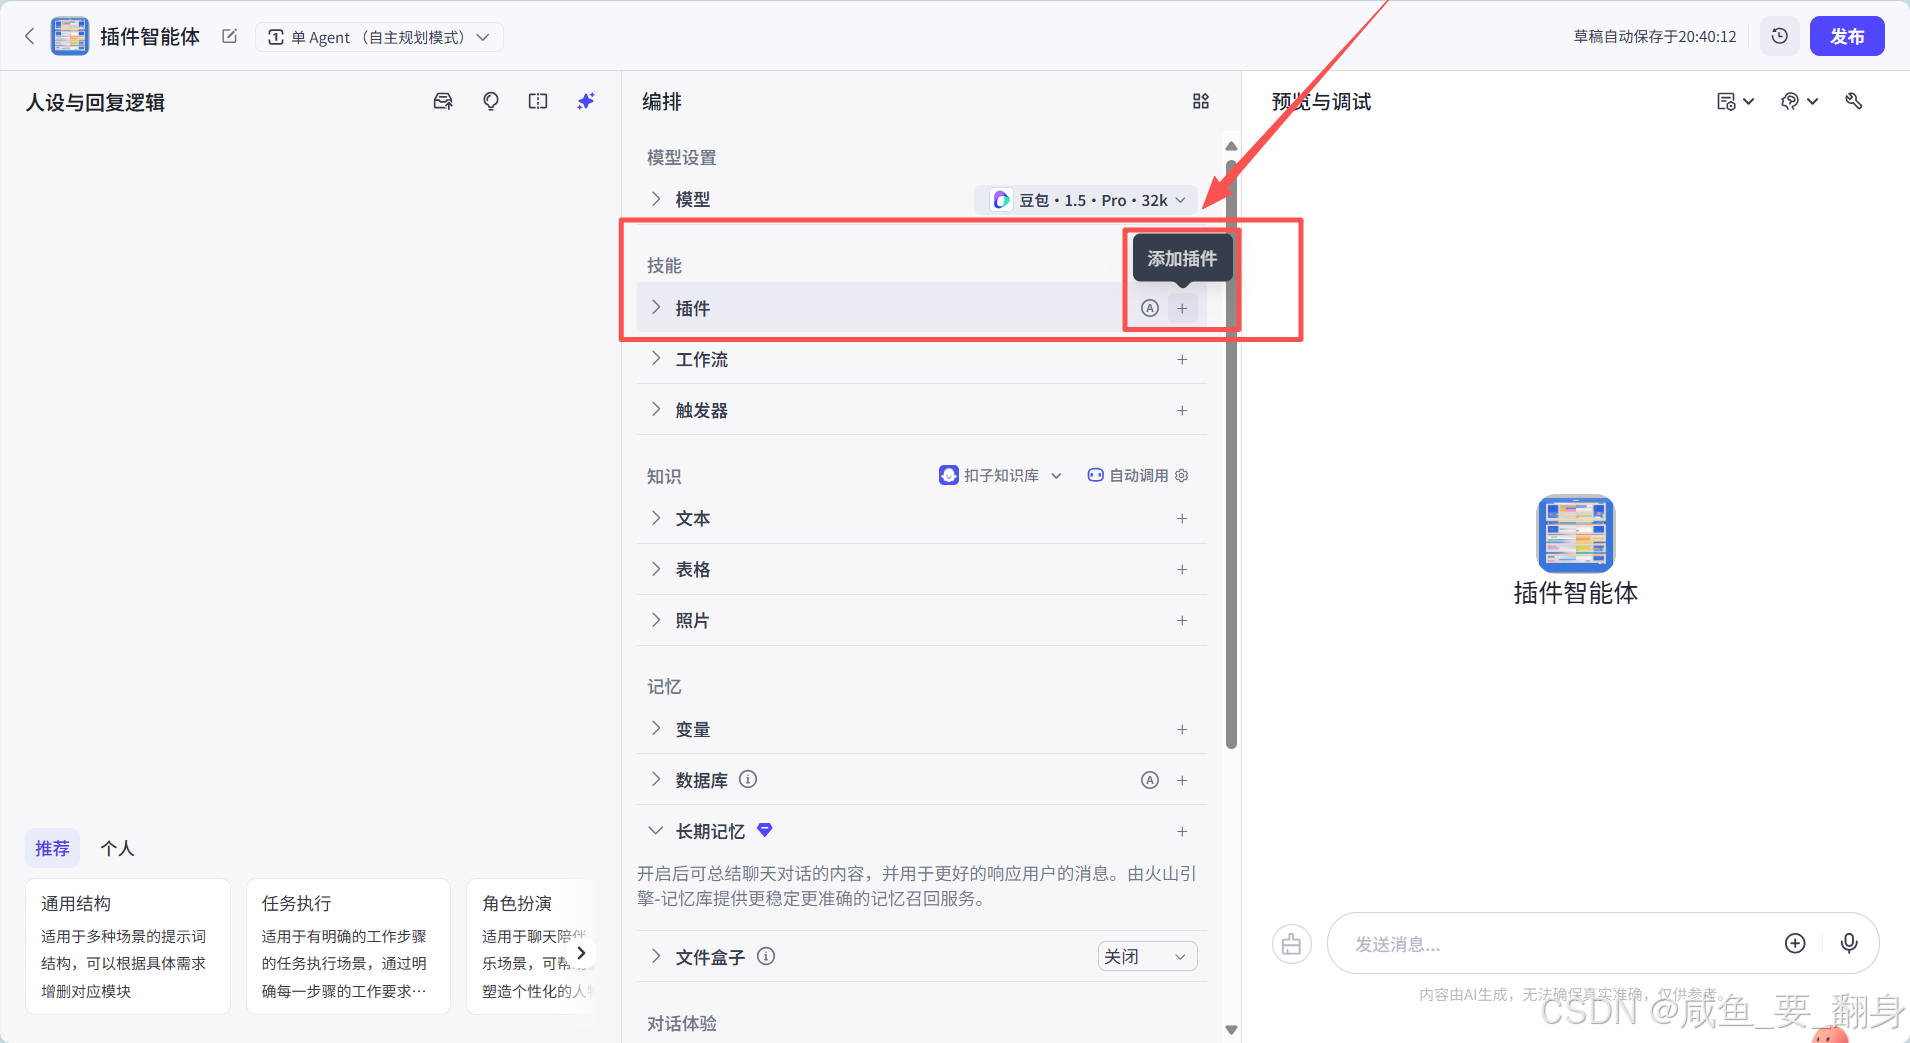
Task: Switch to the 个人 tab
Action: (117, 848)
